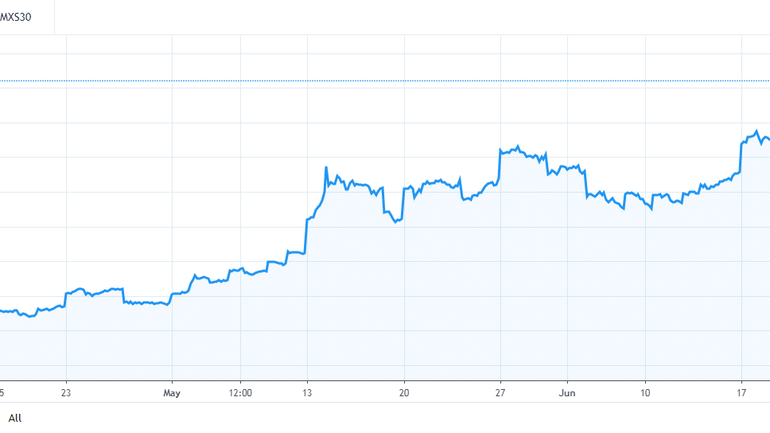The image size is (770, 433).
Task: Pick the 20 date label on time axis
Action: 404,394
